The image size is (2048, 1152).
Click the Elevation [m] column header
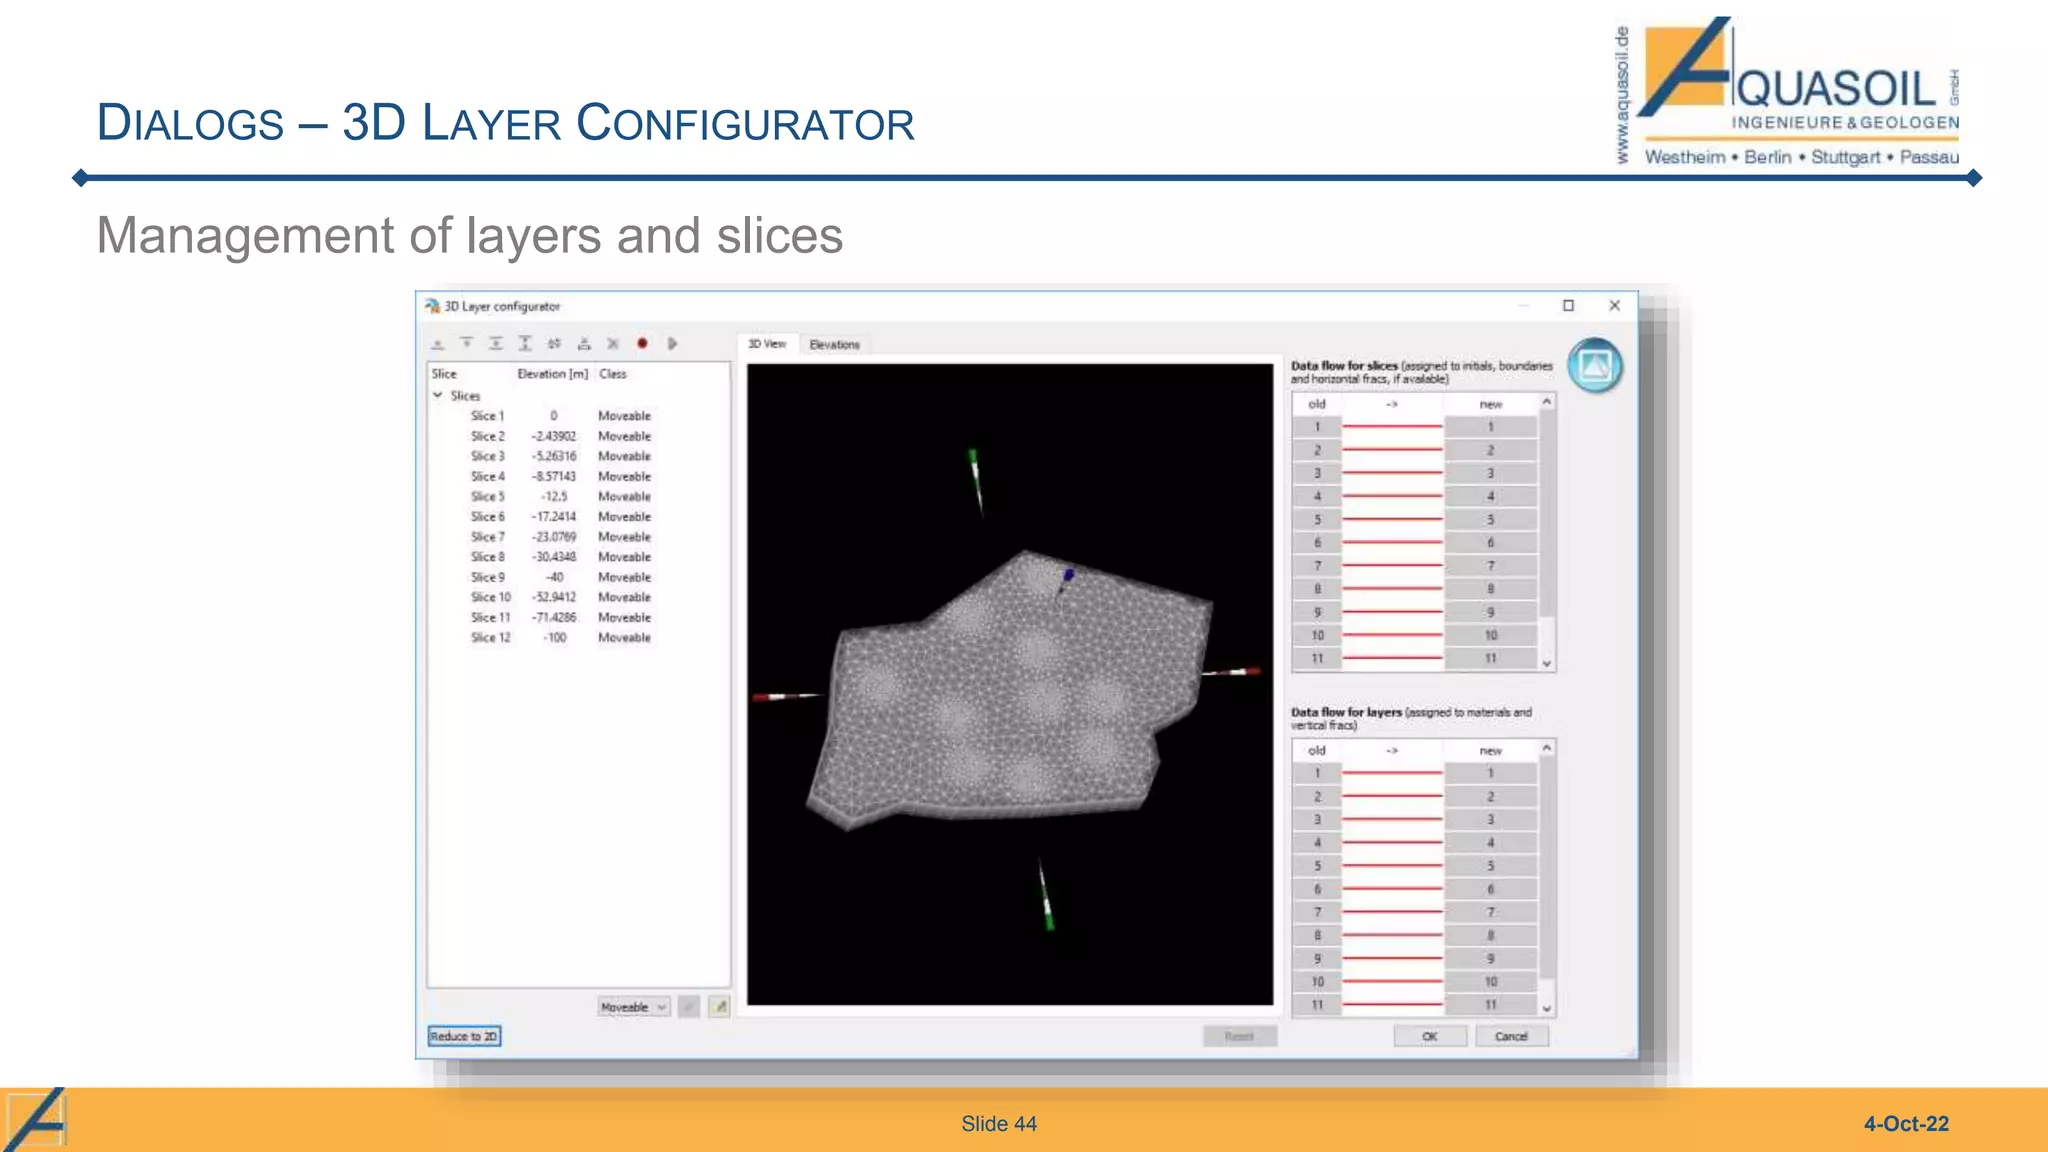(552, 374)
